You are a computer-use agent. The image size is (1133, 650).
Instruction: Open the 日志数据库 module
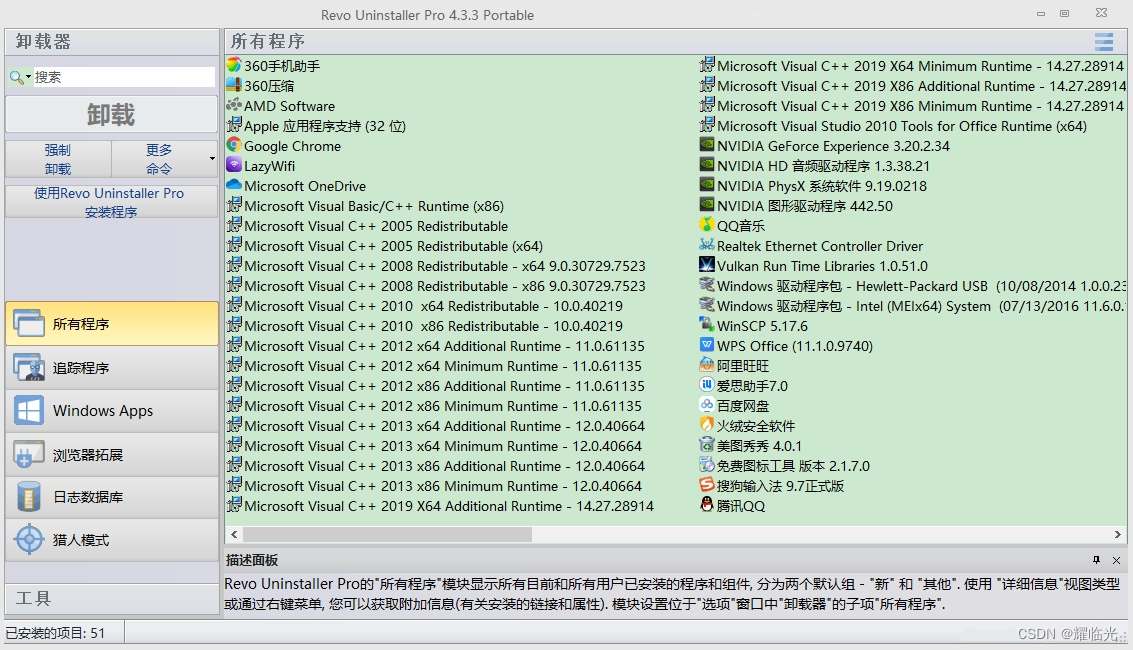point(112,497)
